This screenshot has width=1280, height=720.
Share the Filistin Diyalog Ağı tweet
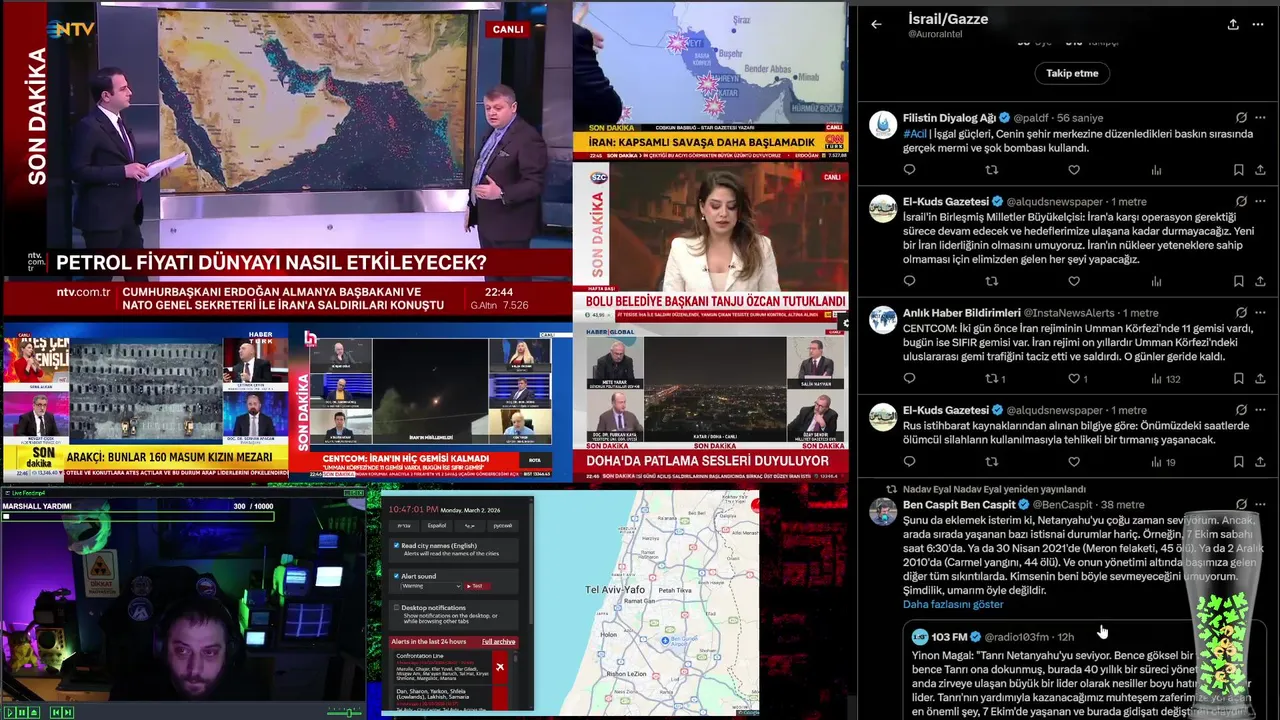click(1261, 170)
